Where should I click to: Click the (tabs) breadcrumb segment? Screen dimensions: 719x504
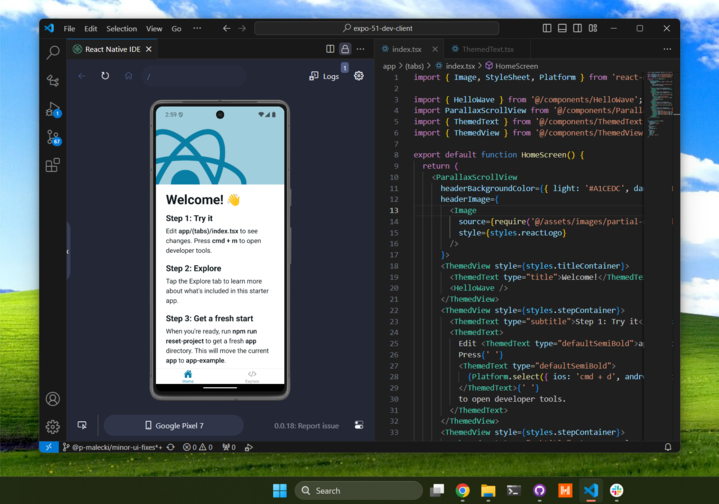414,66
